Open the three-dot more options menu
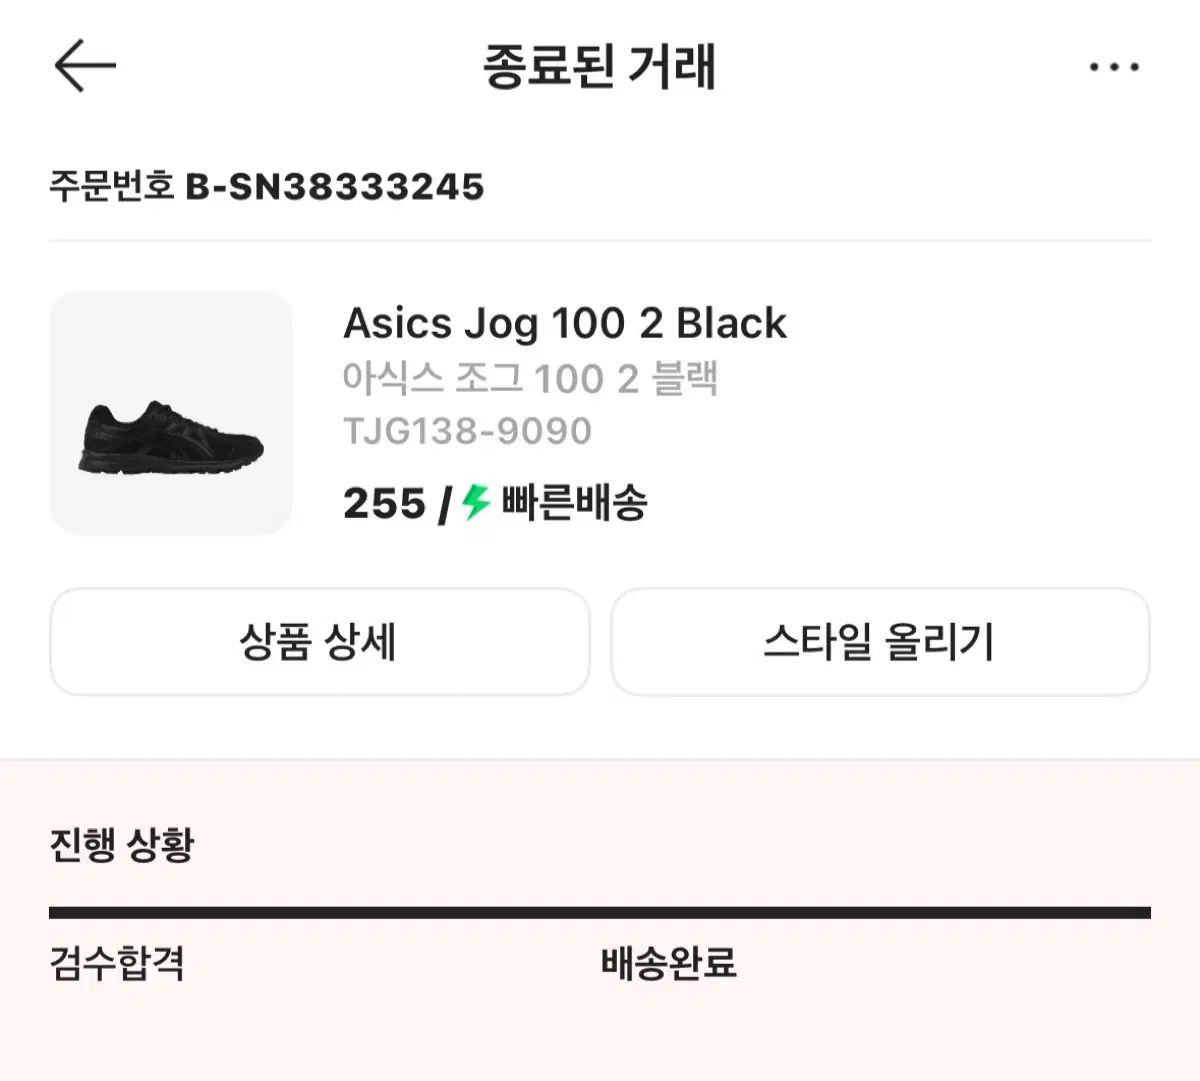Viewport: 1200px width, 1081px height. 1113,67
